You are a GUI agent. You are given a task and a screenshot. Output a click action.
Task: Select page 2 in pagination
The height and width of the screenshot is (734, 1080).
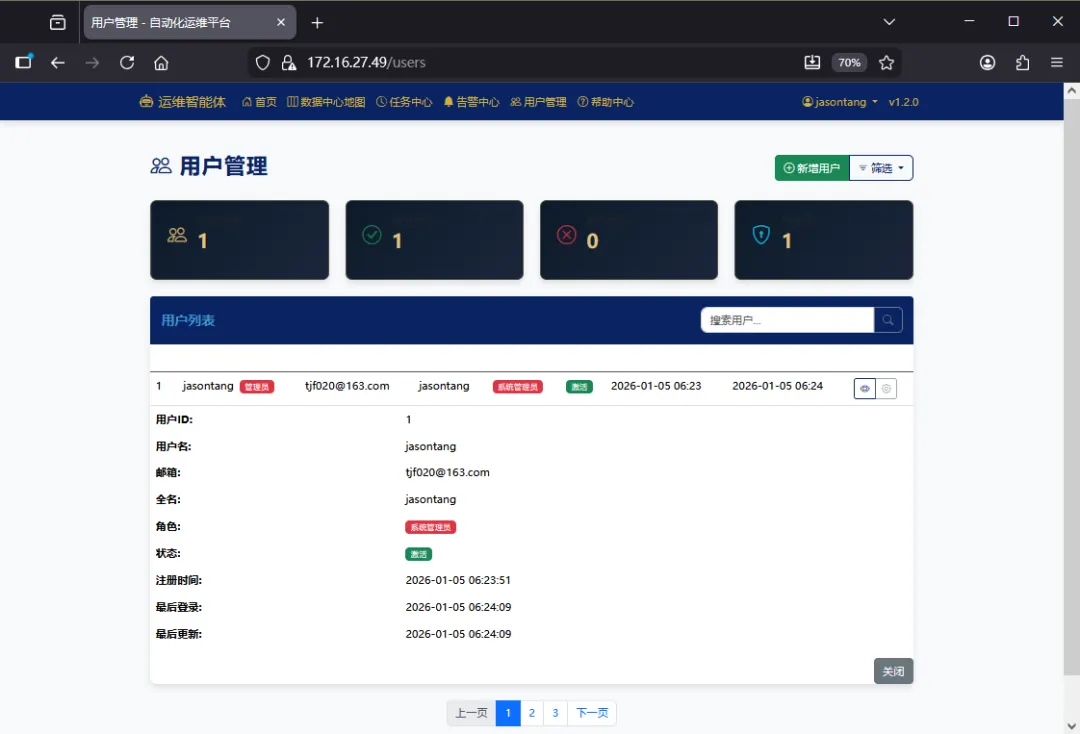point(532,713)
